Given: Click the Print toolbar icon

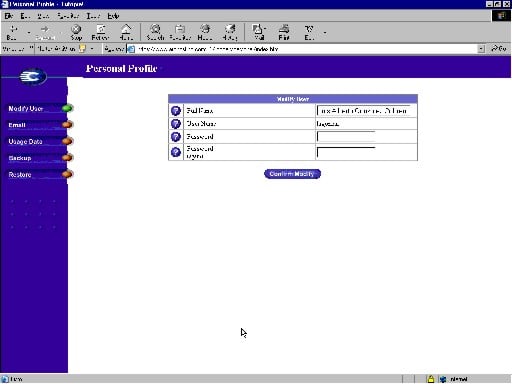Looking at the screenshot, I should tap(284, 32).
